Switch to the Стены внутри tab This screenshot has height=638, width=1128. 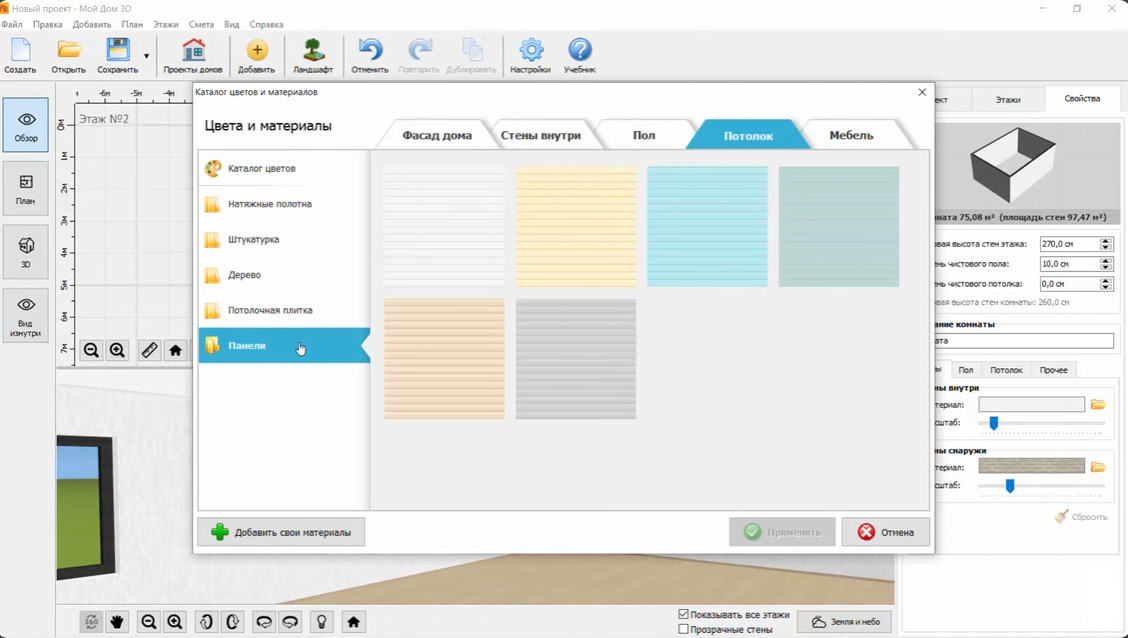[540, 135]
